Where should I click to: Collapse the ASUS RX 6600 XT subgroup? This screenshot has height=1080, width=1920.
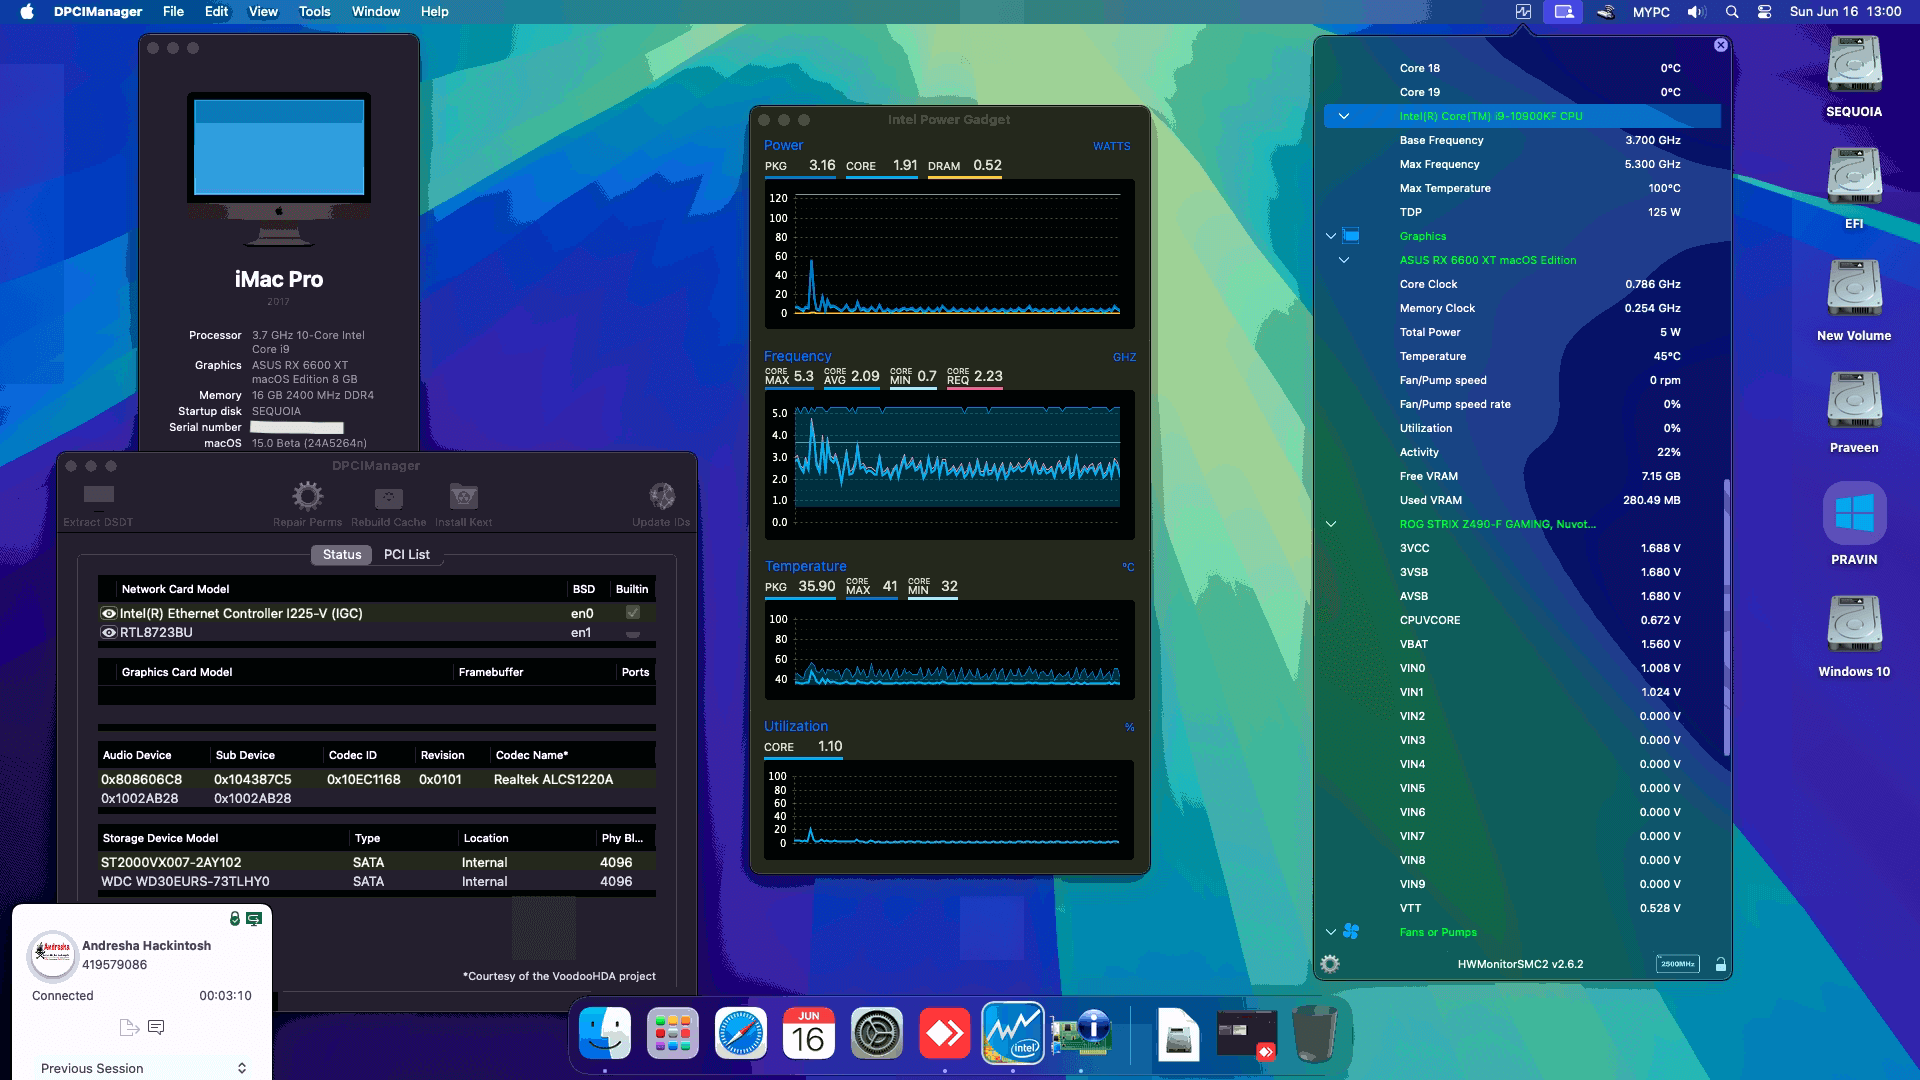pyautogui.click(x=1344, y=260)
